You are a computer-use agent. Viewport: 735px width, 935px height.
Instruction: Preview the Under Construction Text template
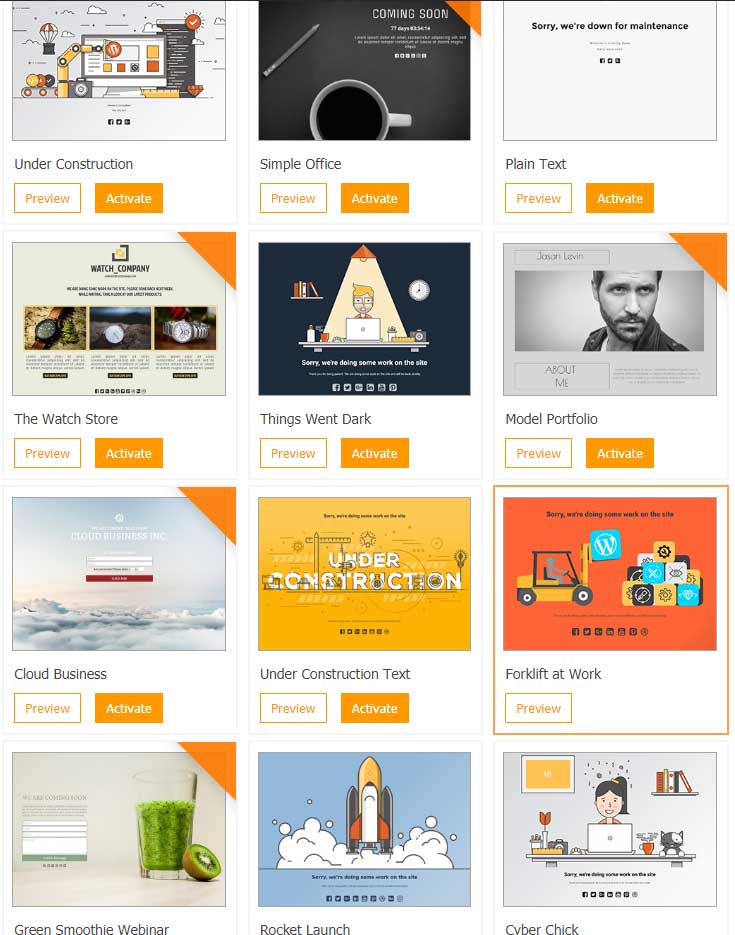tap(293, 708)
